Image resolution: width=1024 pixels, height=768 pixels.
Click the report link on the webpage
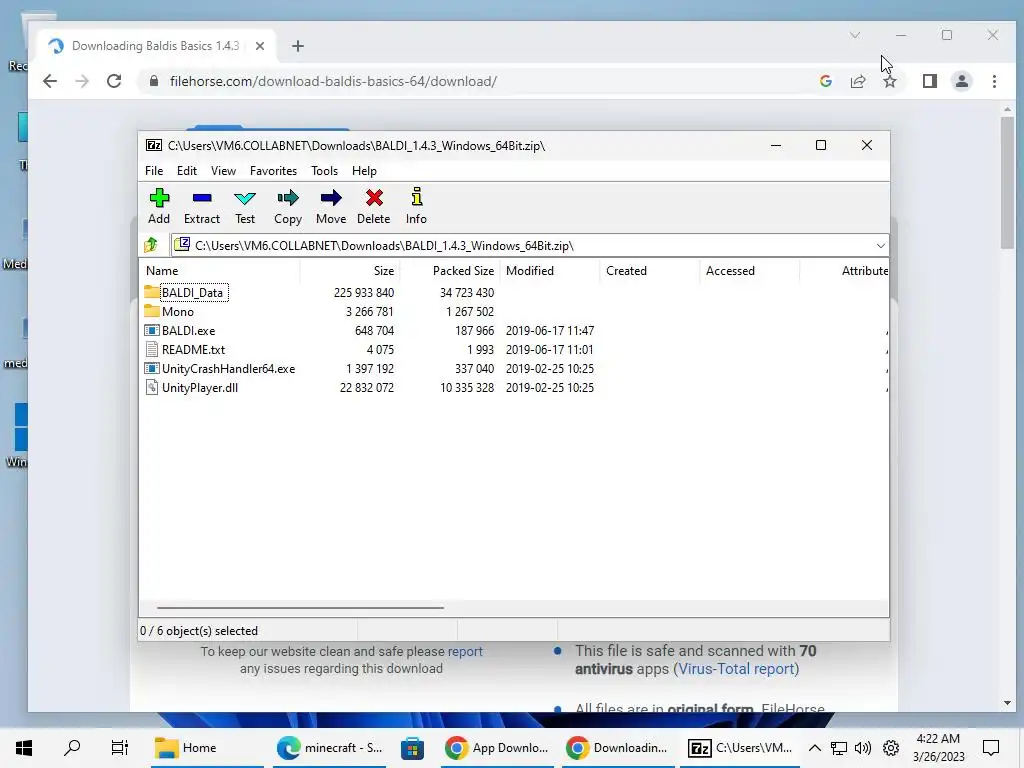tap(465, 651)
